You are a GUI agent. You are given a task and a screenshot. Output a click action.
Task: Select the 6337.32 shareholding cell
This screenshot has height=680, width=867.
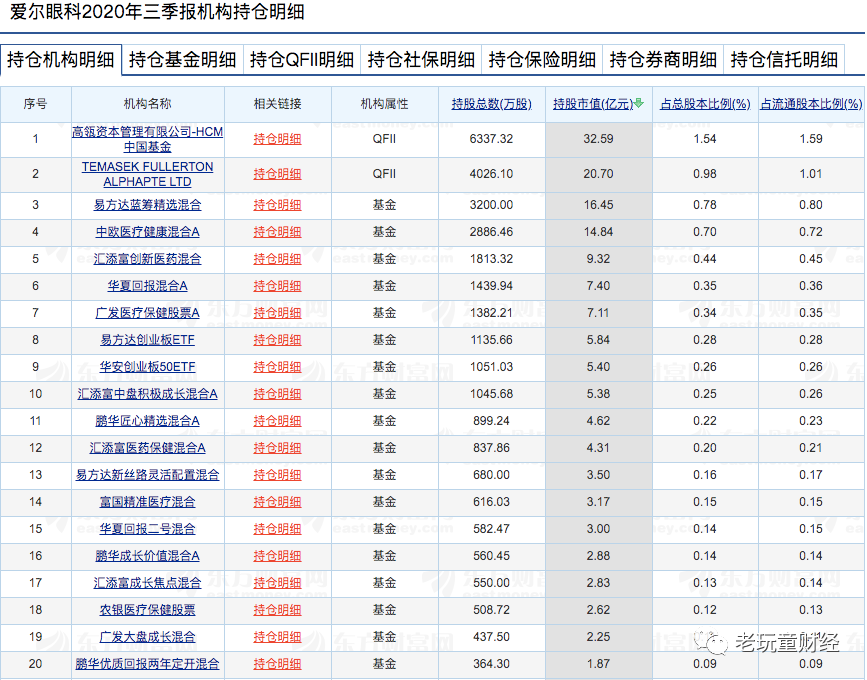[492, 139]
